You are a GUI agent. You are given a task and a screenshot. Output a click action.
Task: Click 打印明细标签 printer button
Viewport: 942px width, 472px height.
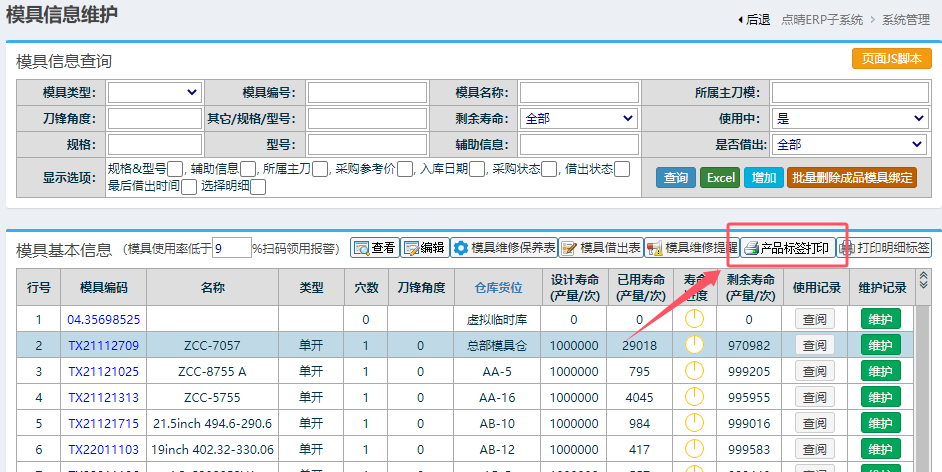[884, 248]
